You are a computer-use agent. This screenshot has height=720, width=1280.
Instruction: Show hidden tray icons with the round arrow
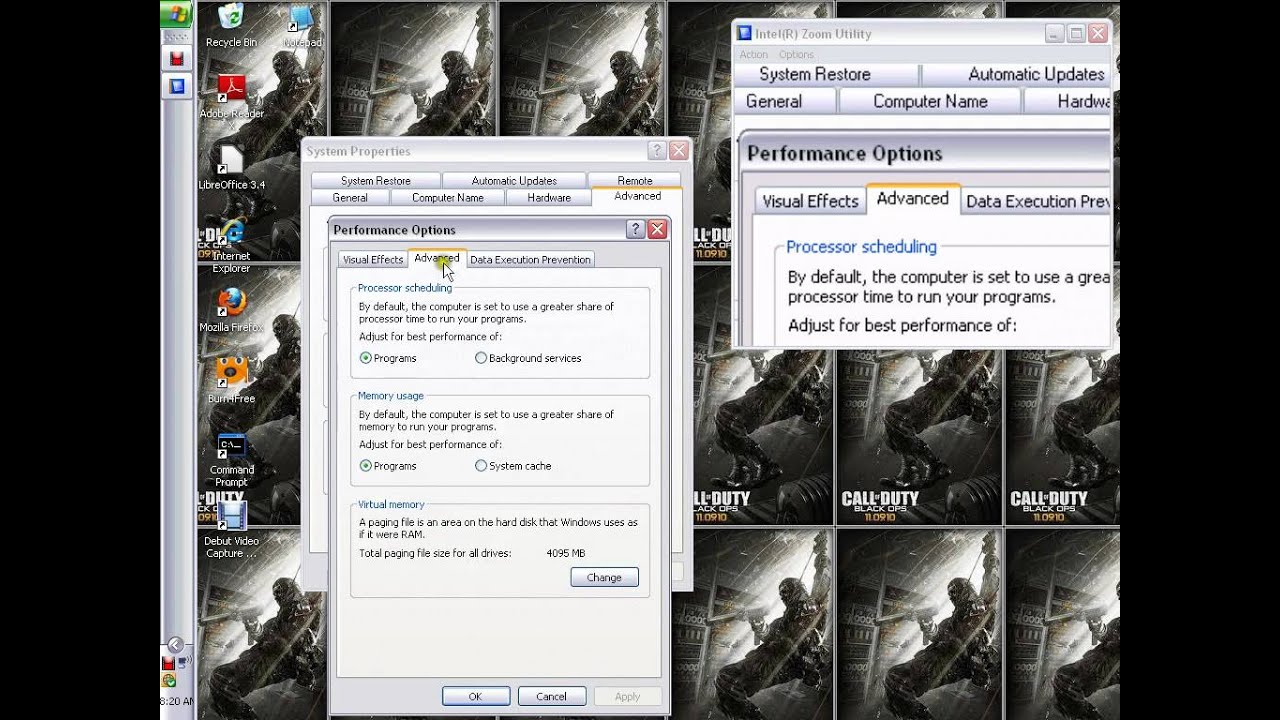[175, 645]
